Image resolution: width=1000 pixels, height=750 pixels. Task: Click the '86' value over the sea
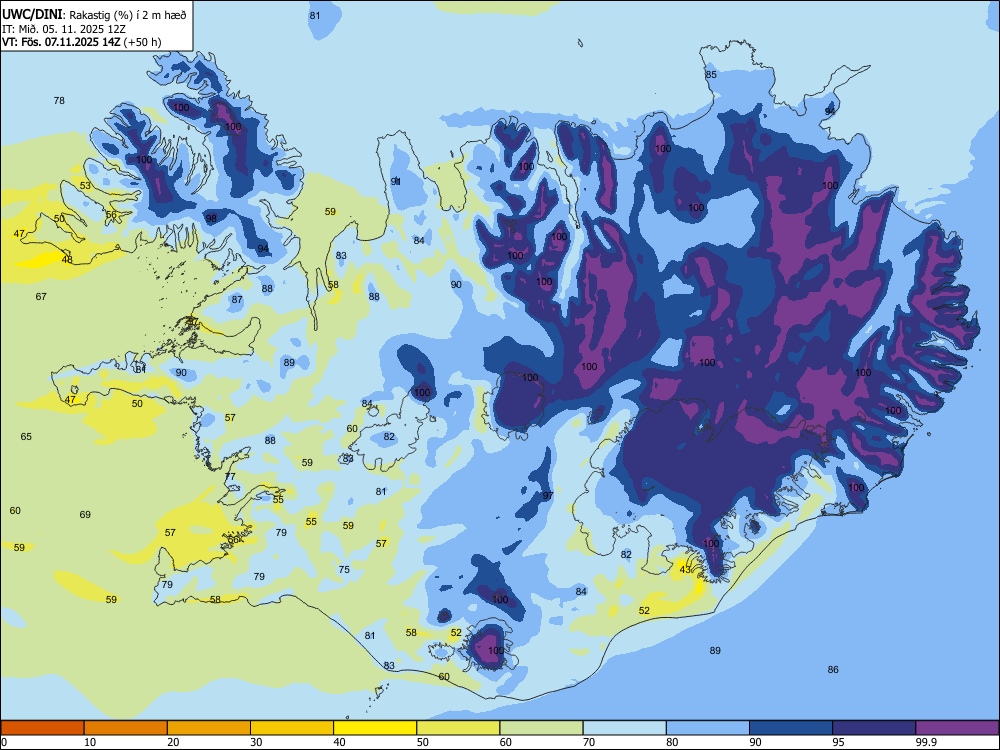[x=833, y=669]
